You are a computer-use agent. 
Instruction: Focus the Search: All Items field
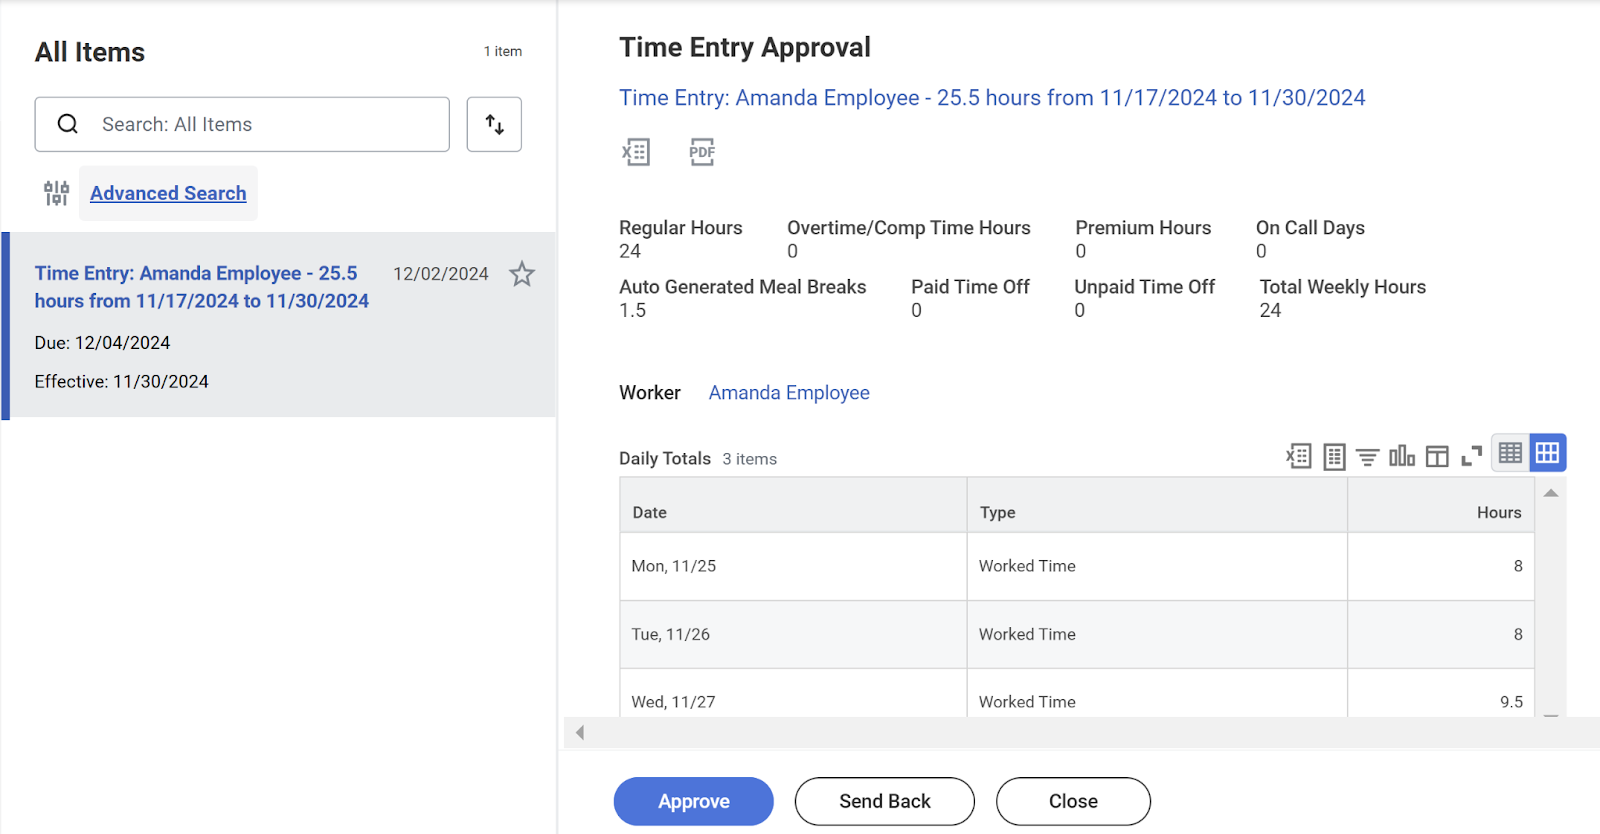click(x=242, y=124)
